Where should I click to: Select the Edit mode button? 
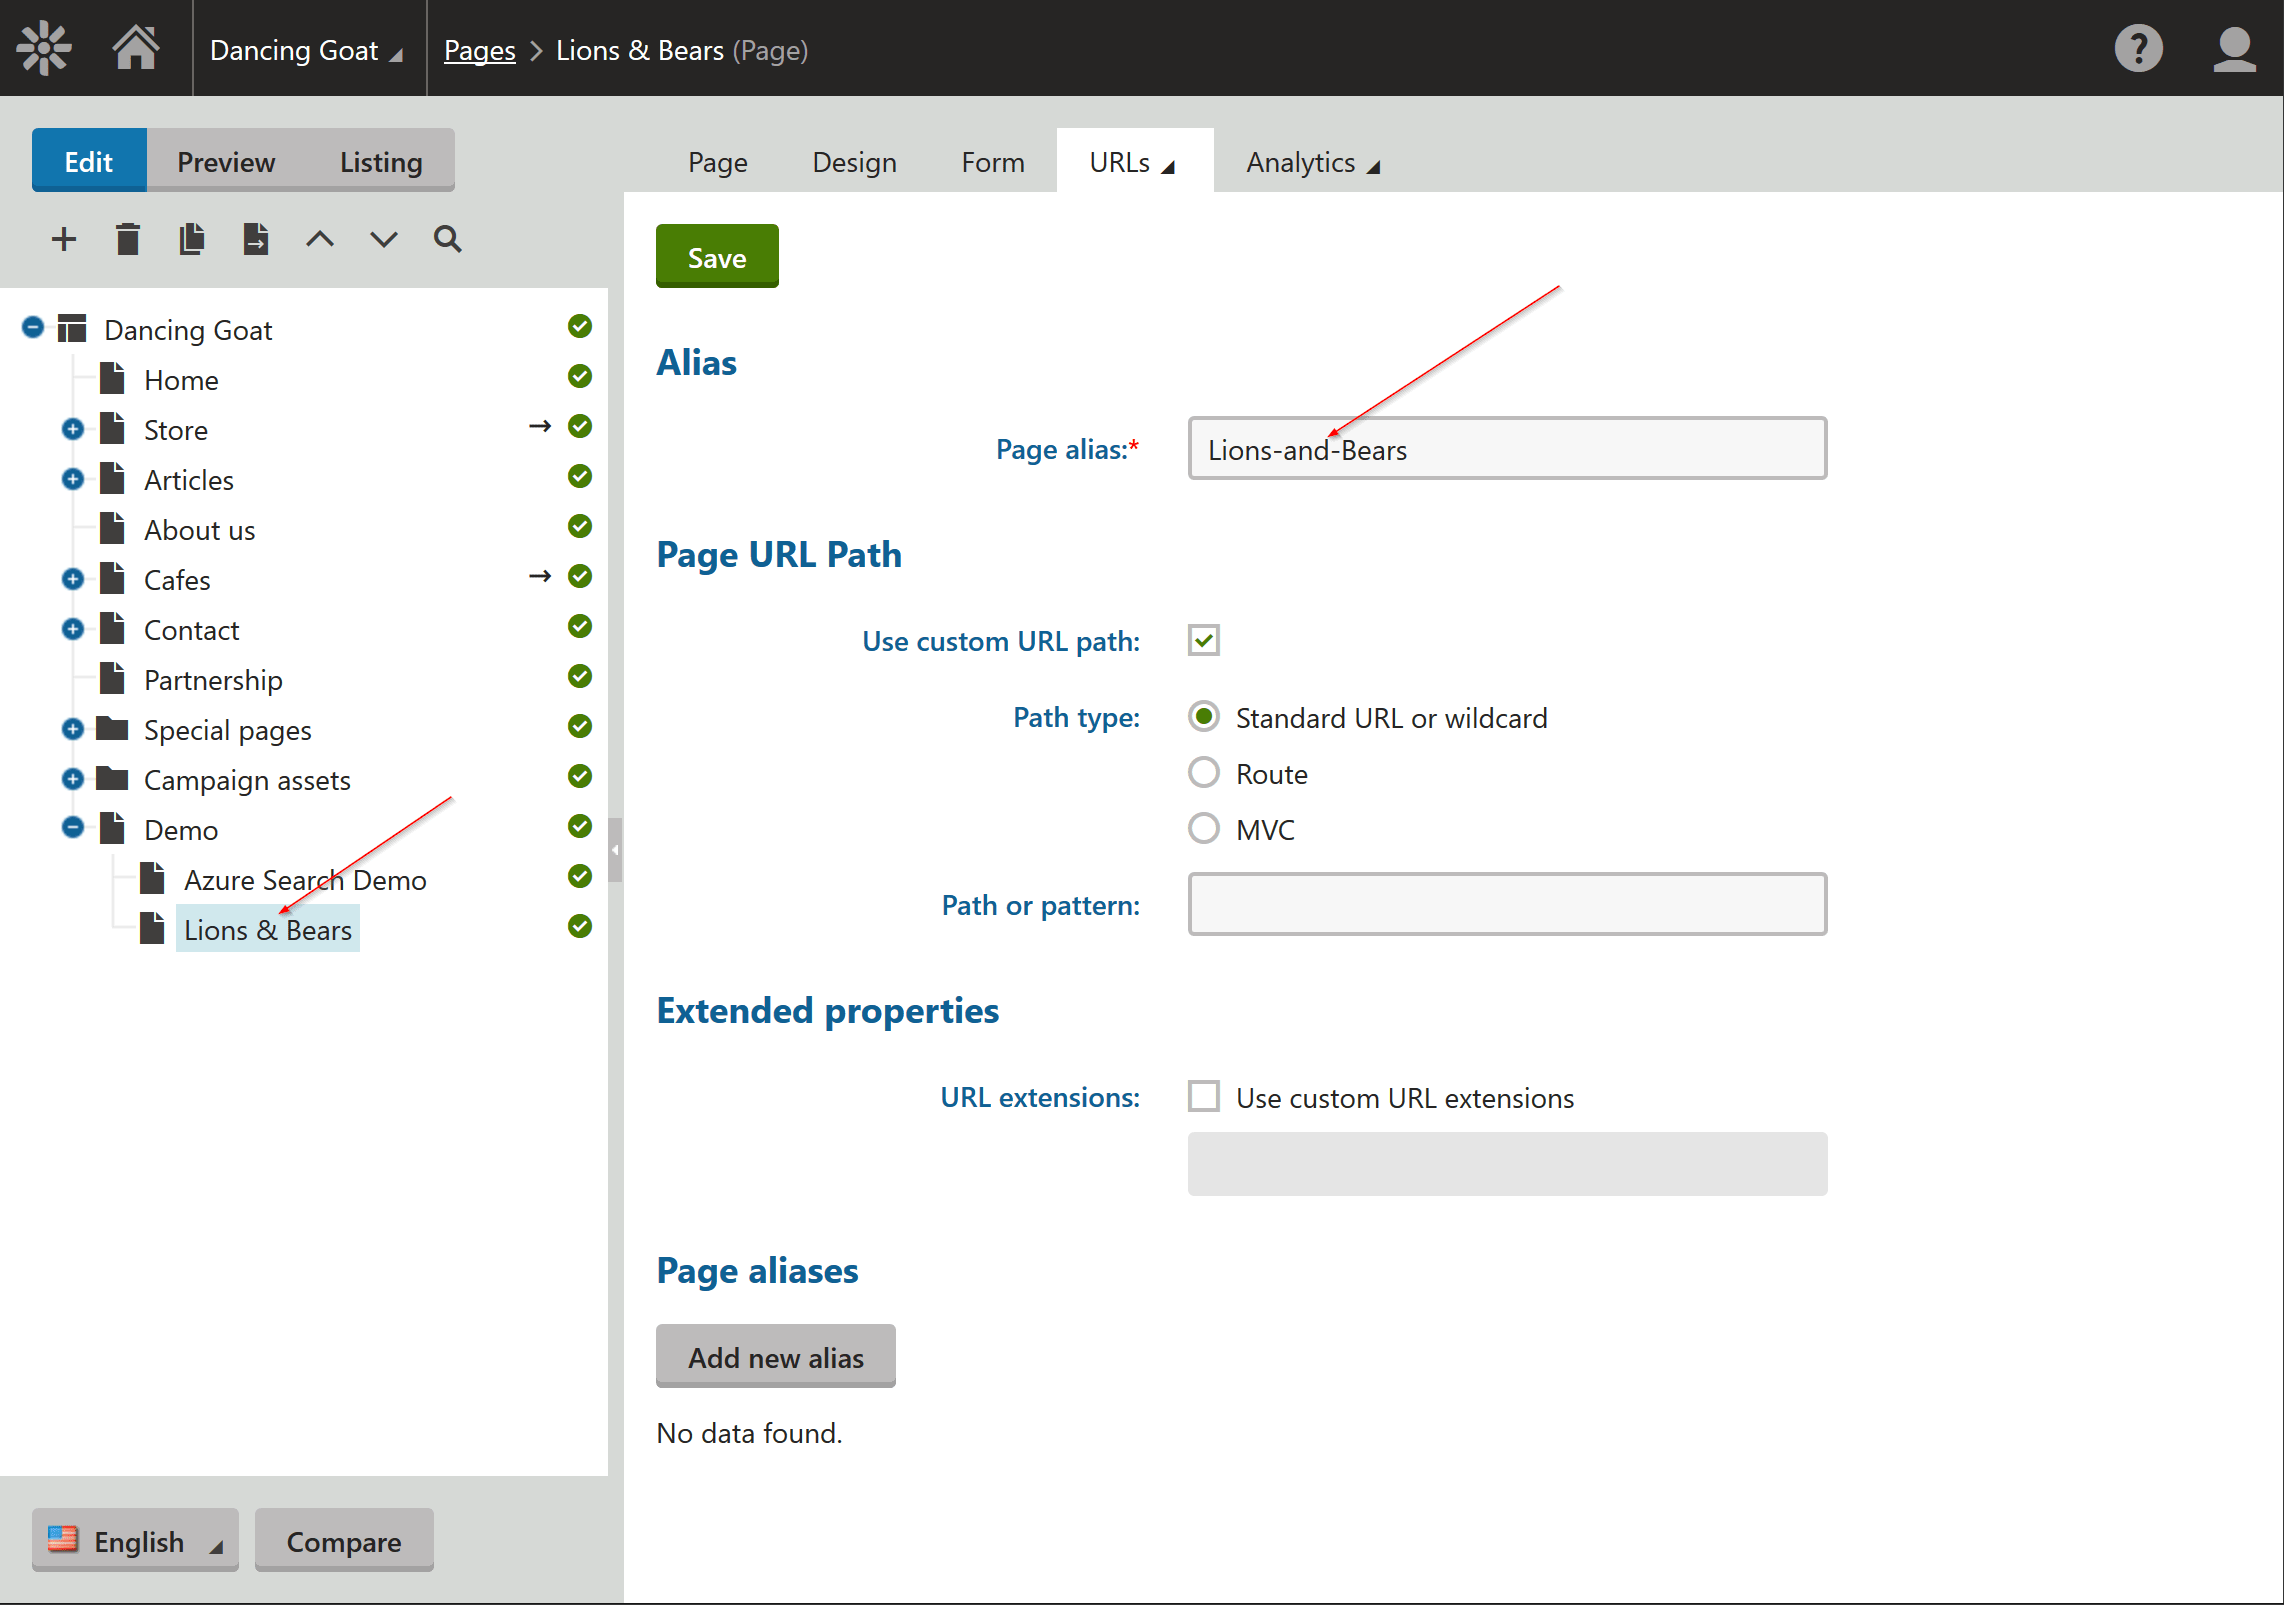coord(89,160)
